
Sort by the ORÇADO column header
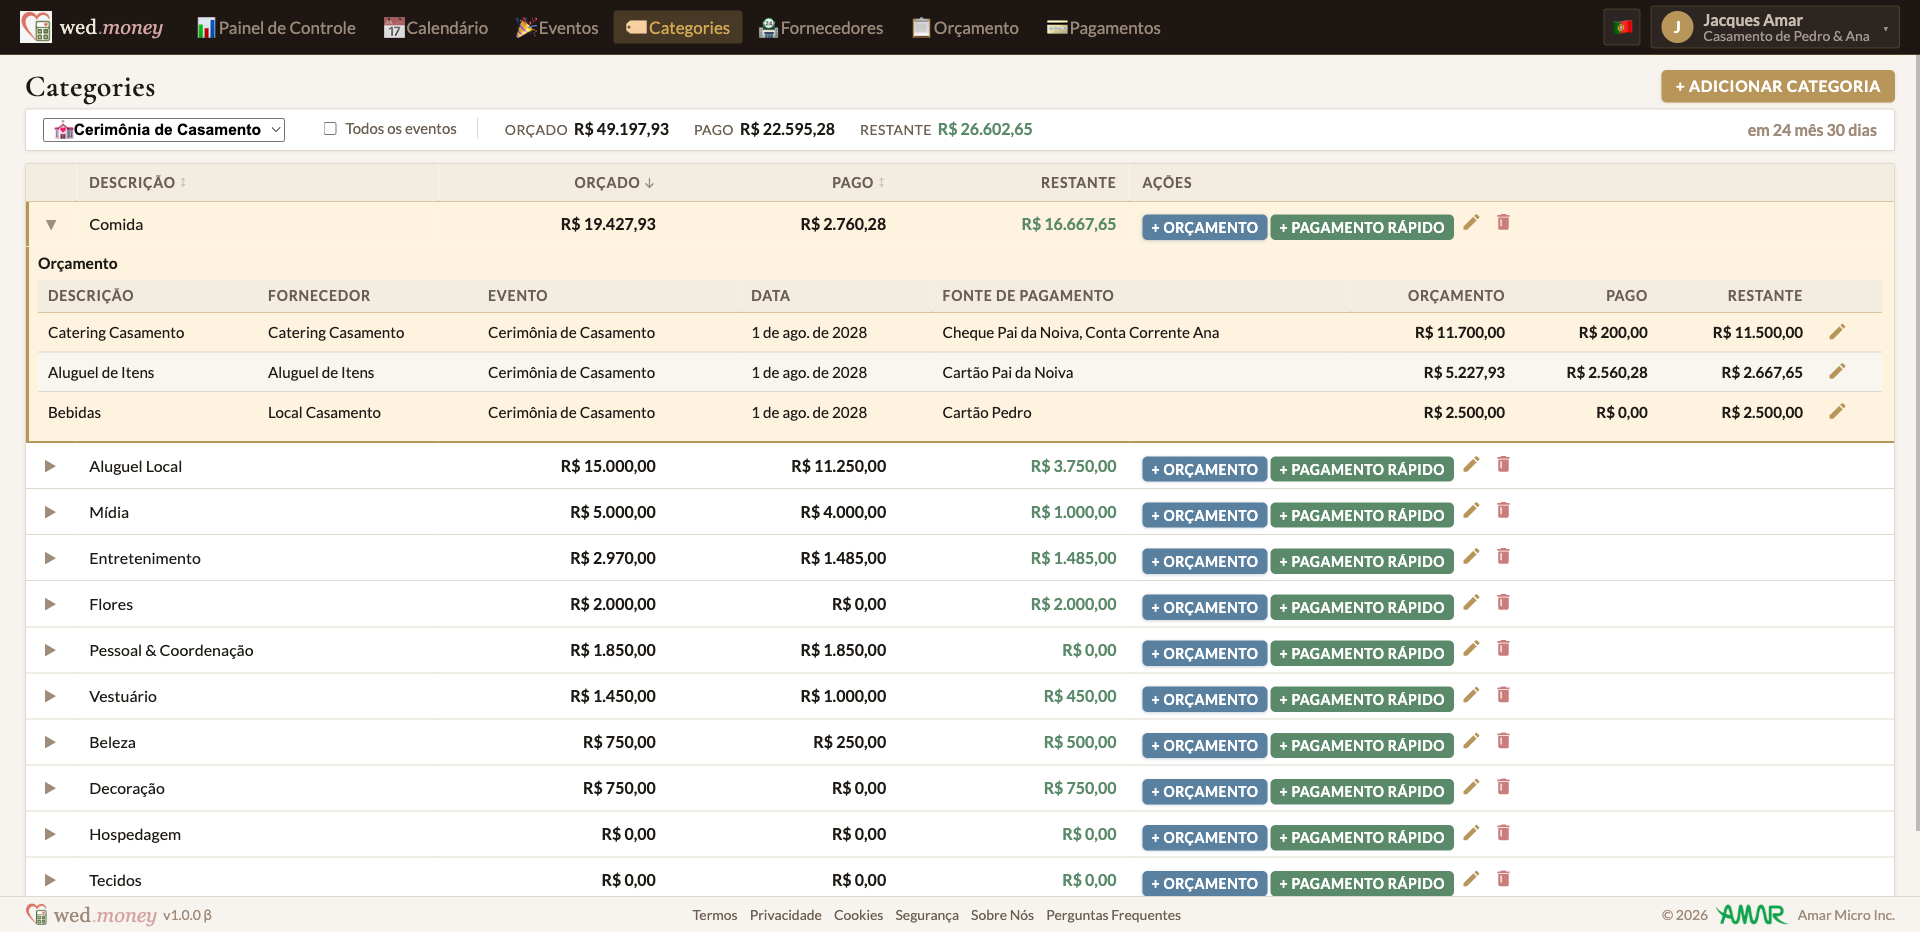[614, 183]
